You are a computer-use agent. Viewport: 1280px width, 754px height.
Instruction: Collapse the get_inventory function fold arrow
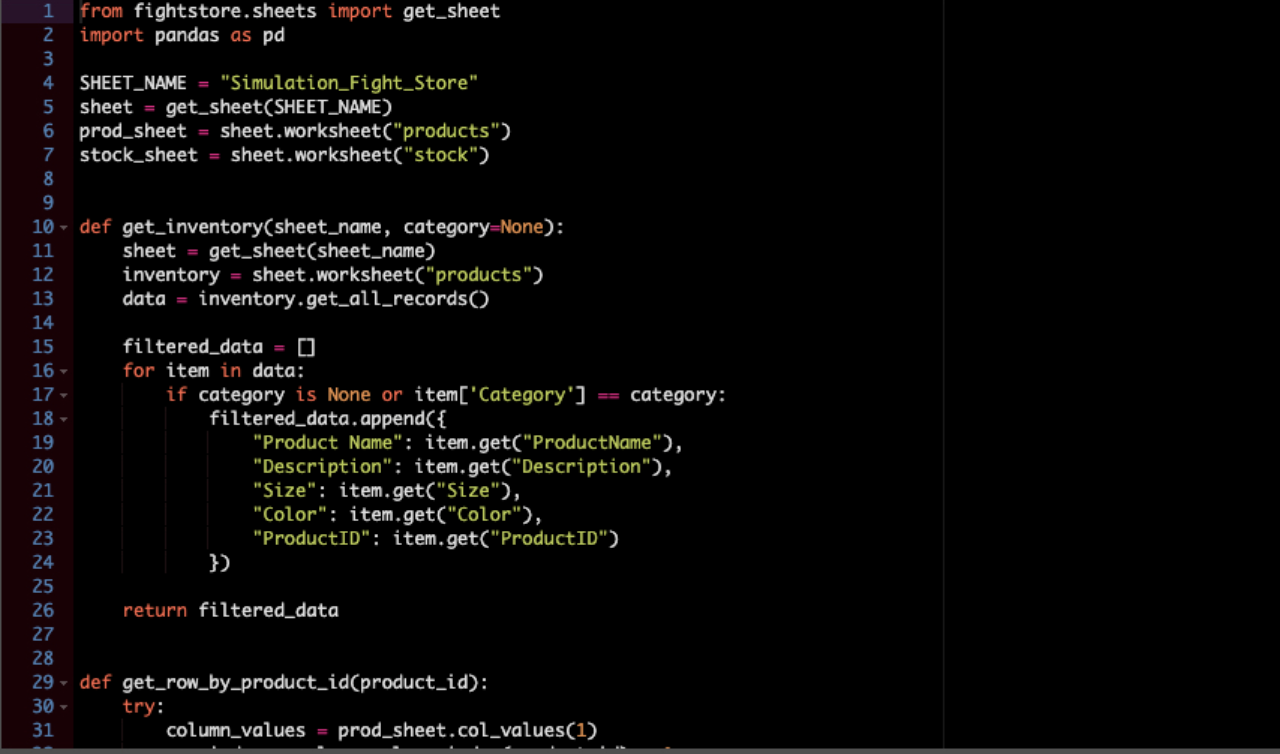click(64, 228)
